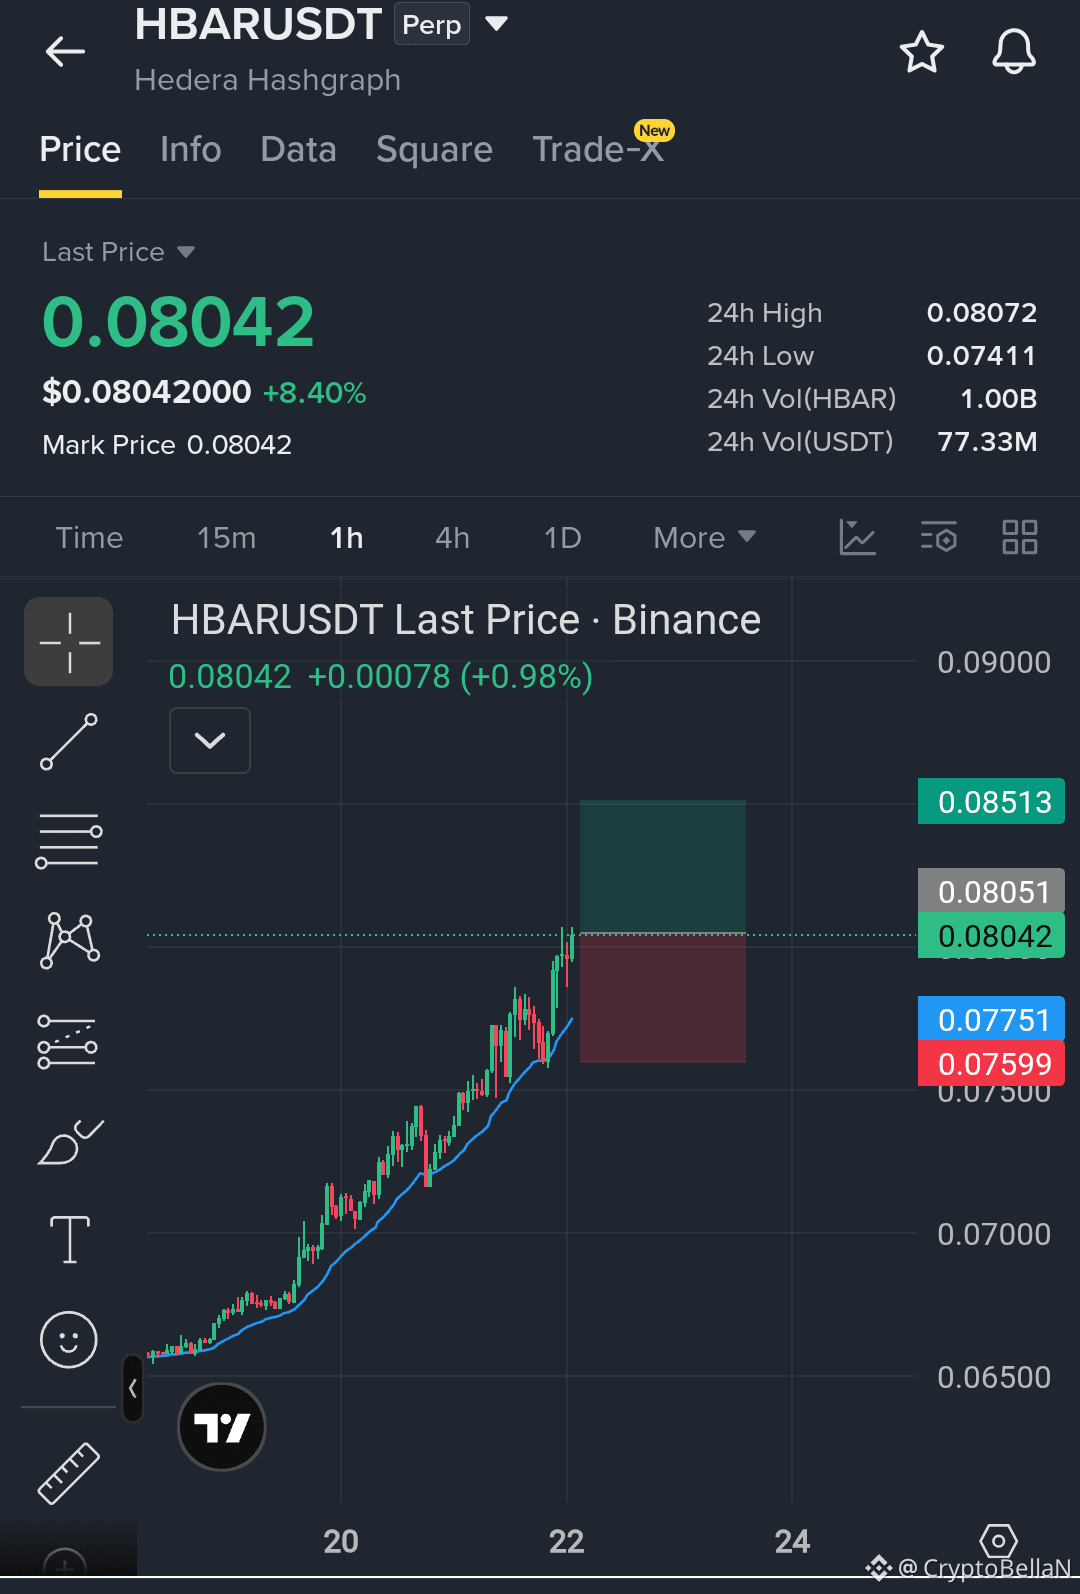This screenshot has width=1080, height=1594.
Task: Select the trend line drawing tool
Action: click(69, 741)
